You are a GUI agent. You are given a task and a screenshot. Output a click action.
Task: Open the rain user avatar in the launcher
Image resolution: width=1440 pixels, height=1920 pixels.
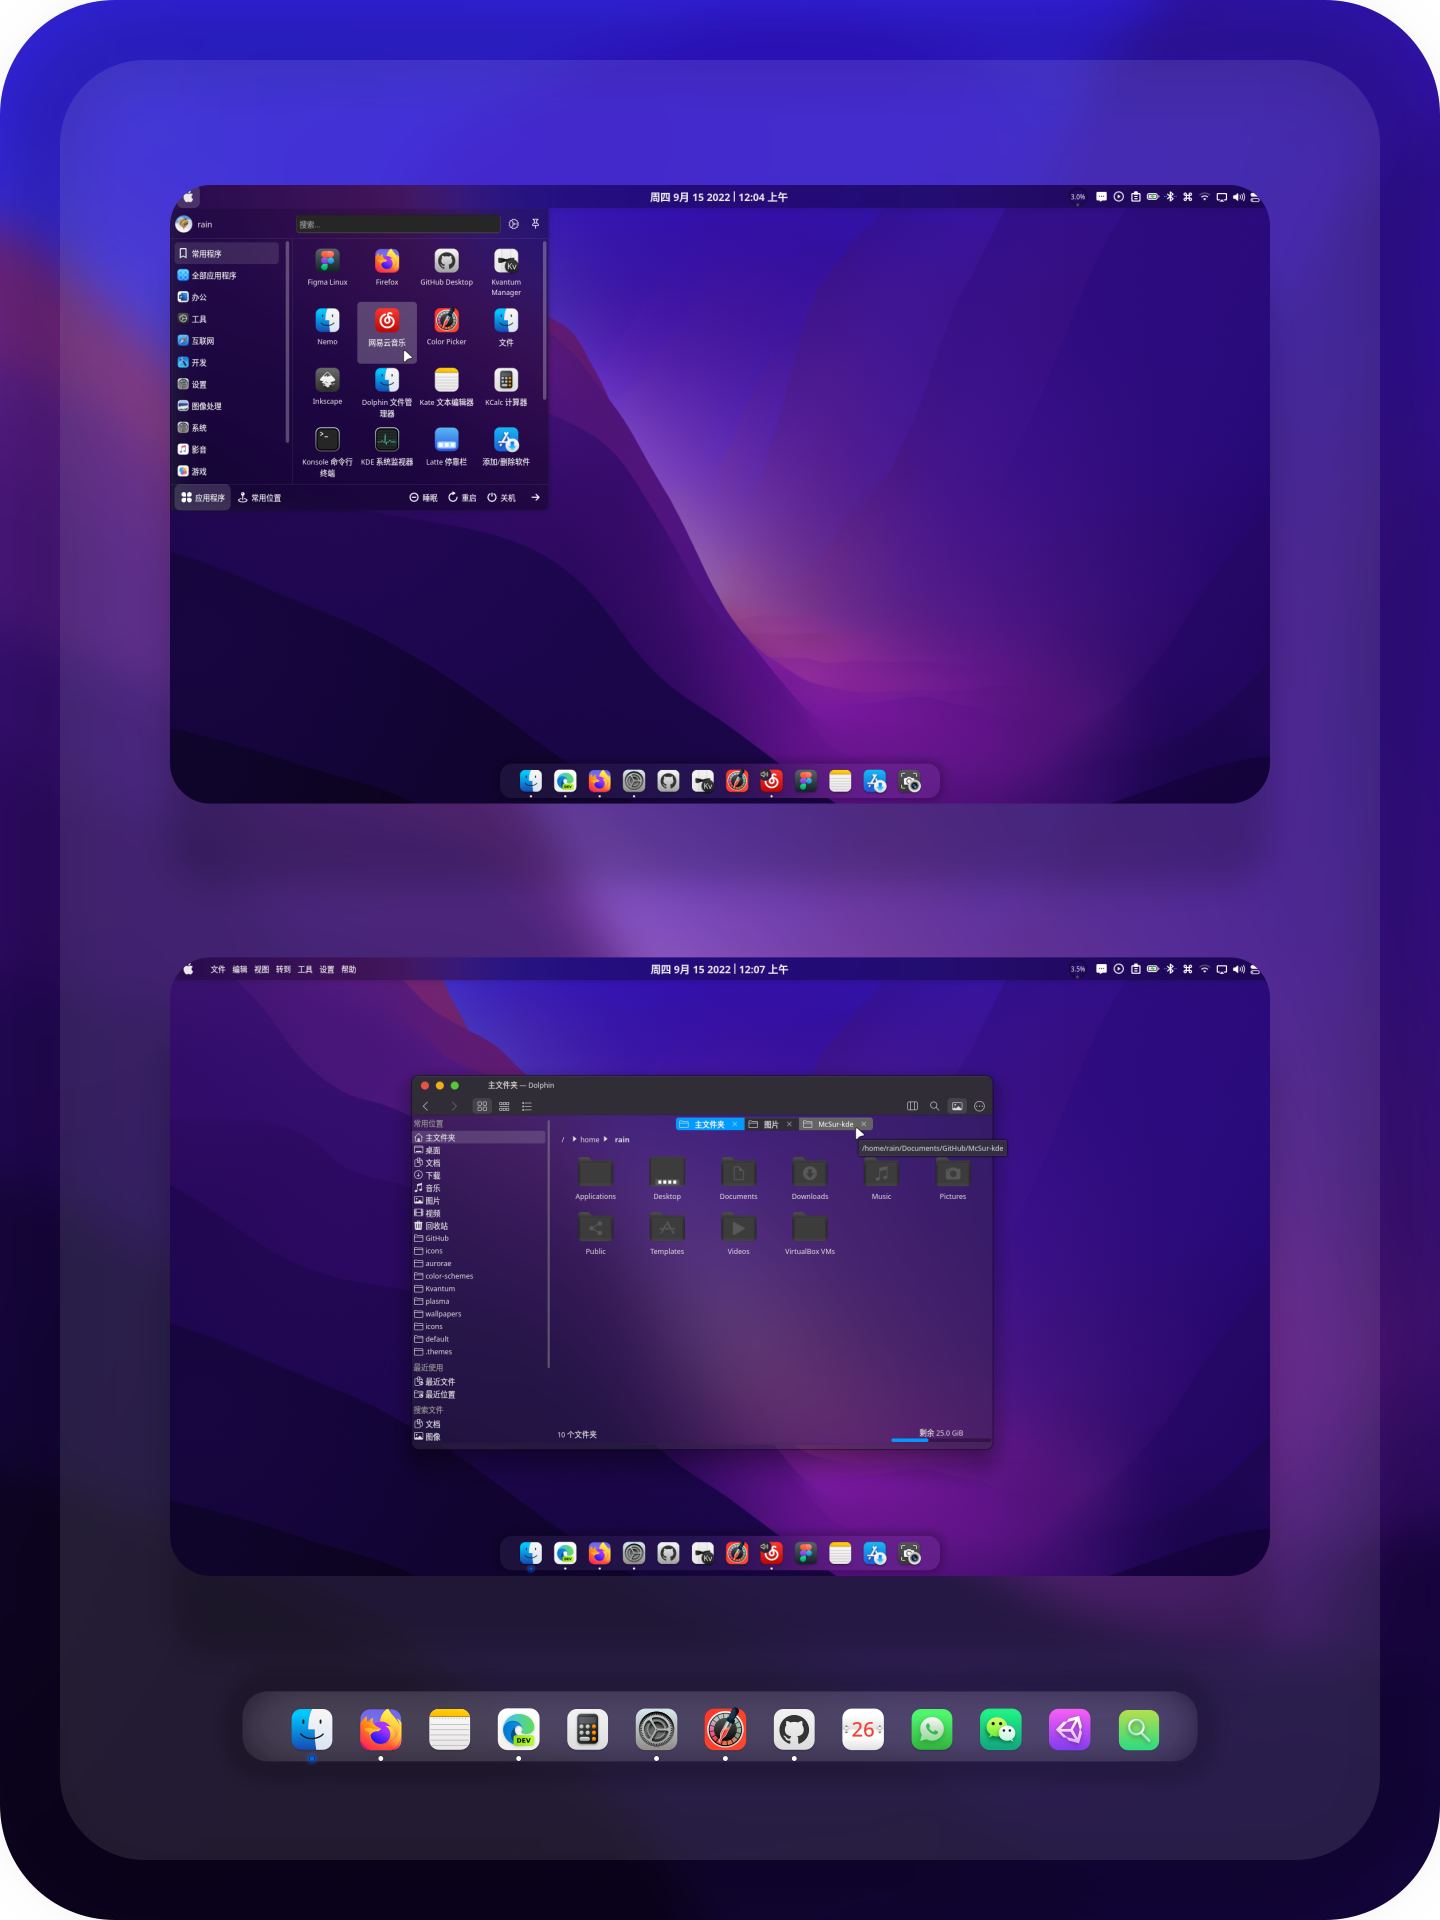[184, 224]
